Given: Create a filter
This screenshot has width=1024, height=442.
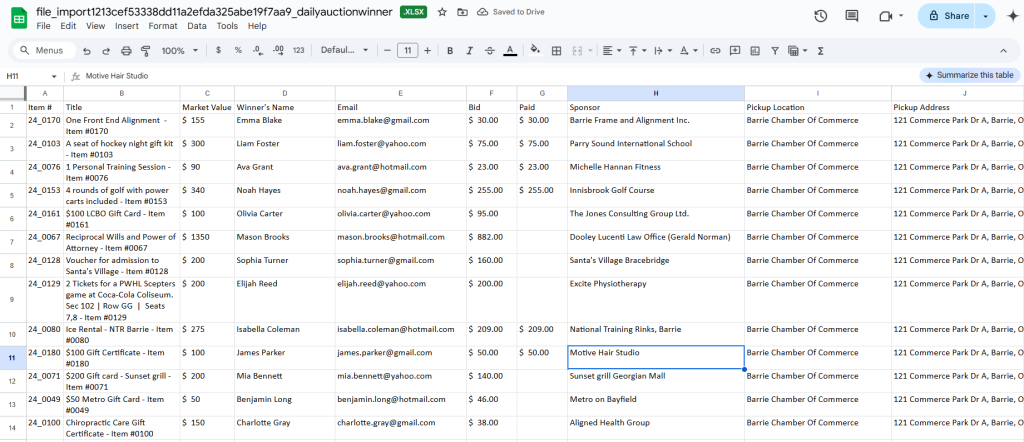Looking at the screenshot, I should [x=775, y=50].
